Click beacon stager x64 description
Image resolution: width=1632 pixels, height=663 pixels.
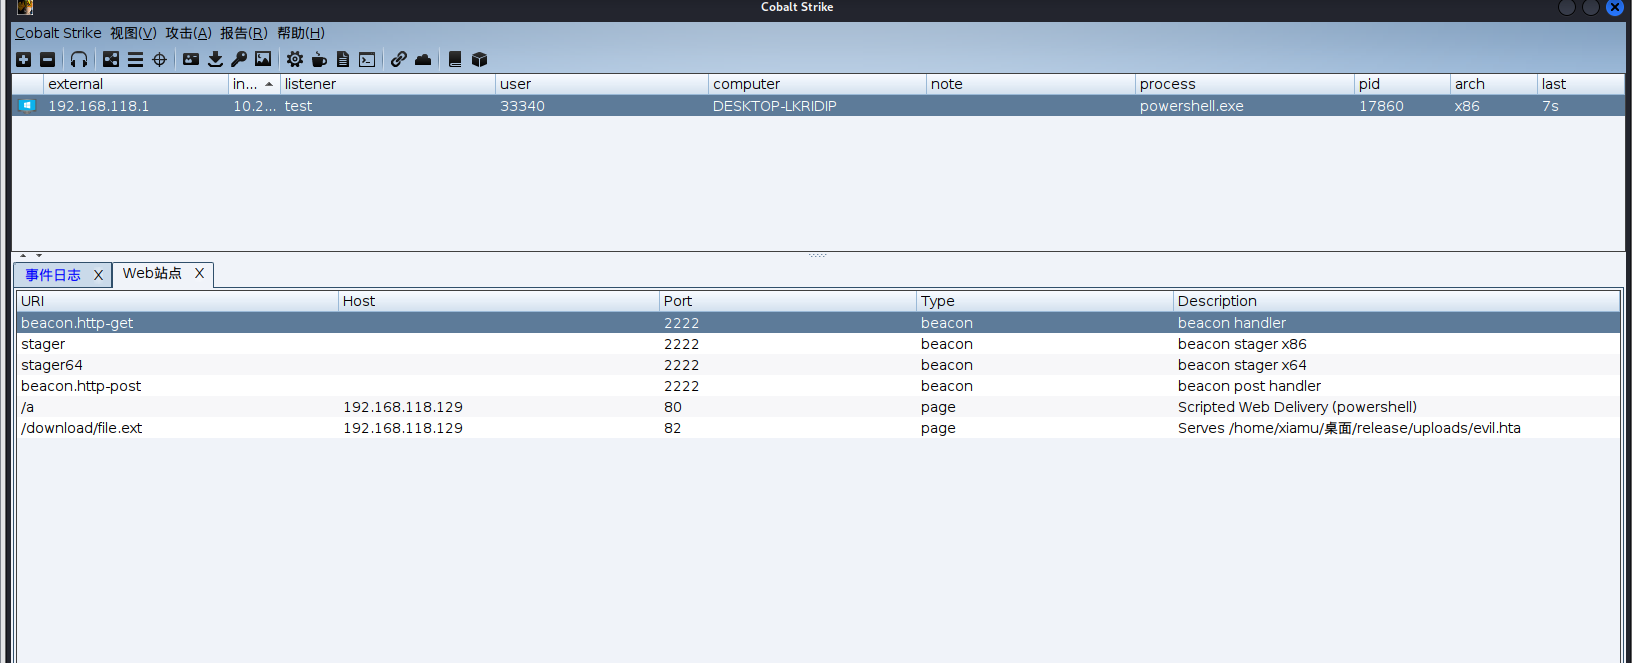click(x=1242, y=365)
